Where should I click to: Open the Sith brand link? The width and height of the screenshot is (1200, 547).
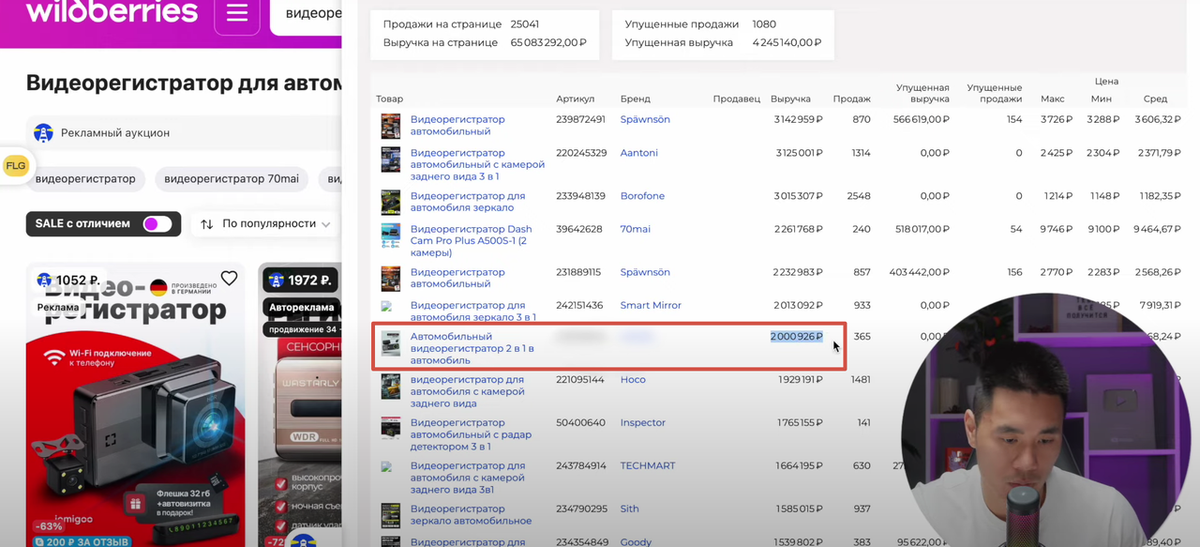[630, 508]
